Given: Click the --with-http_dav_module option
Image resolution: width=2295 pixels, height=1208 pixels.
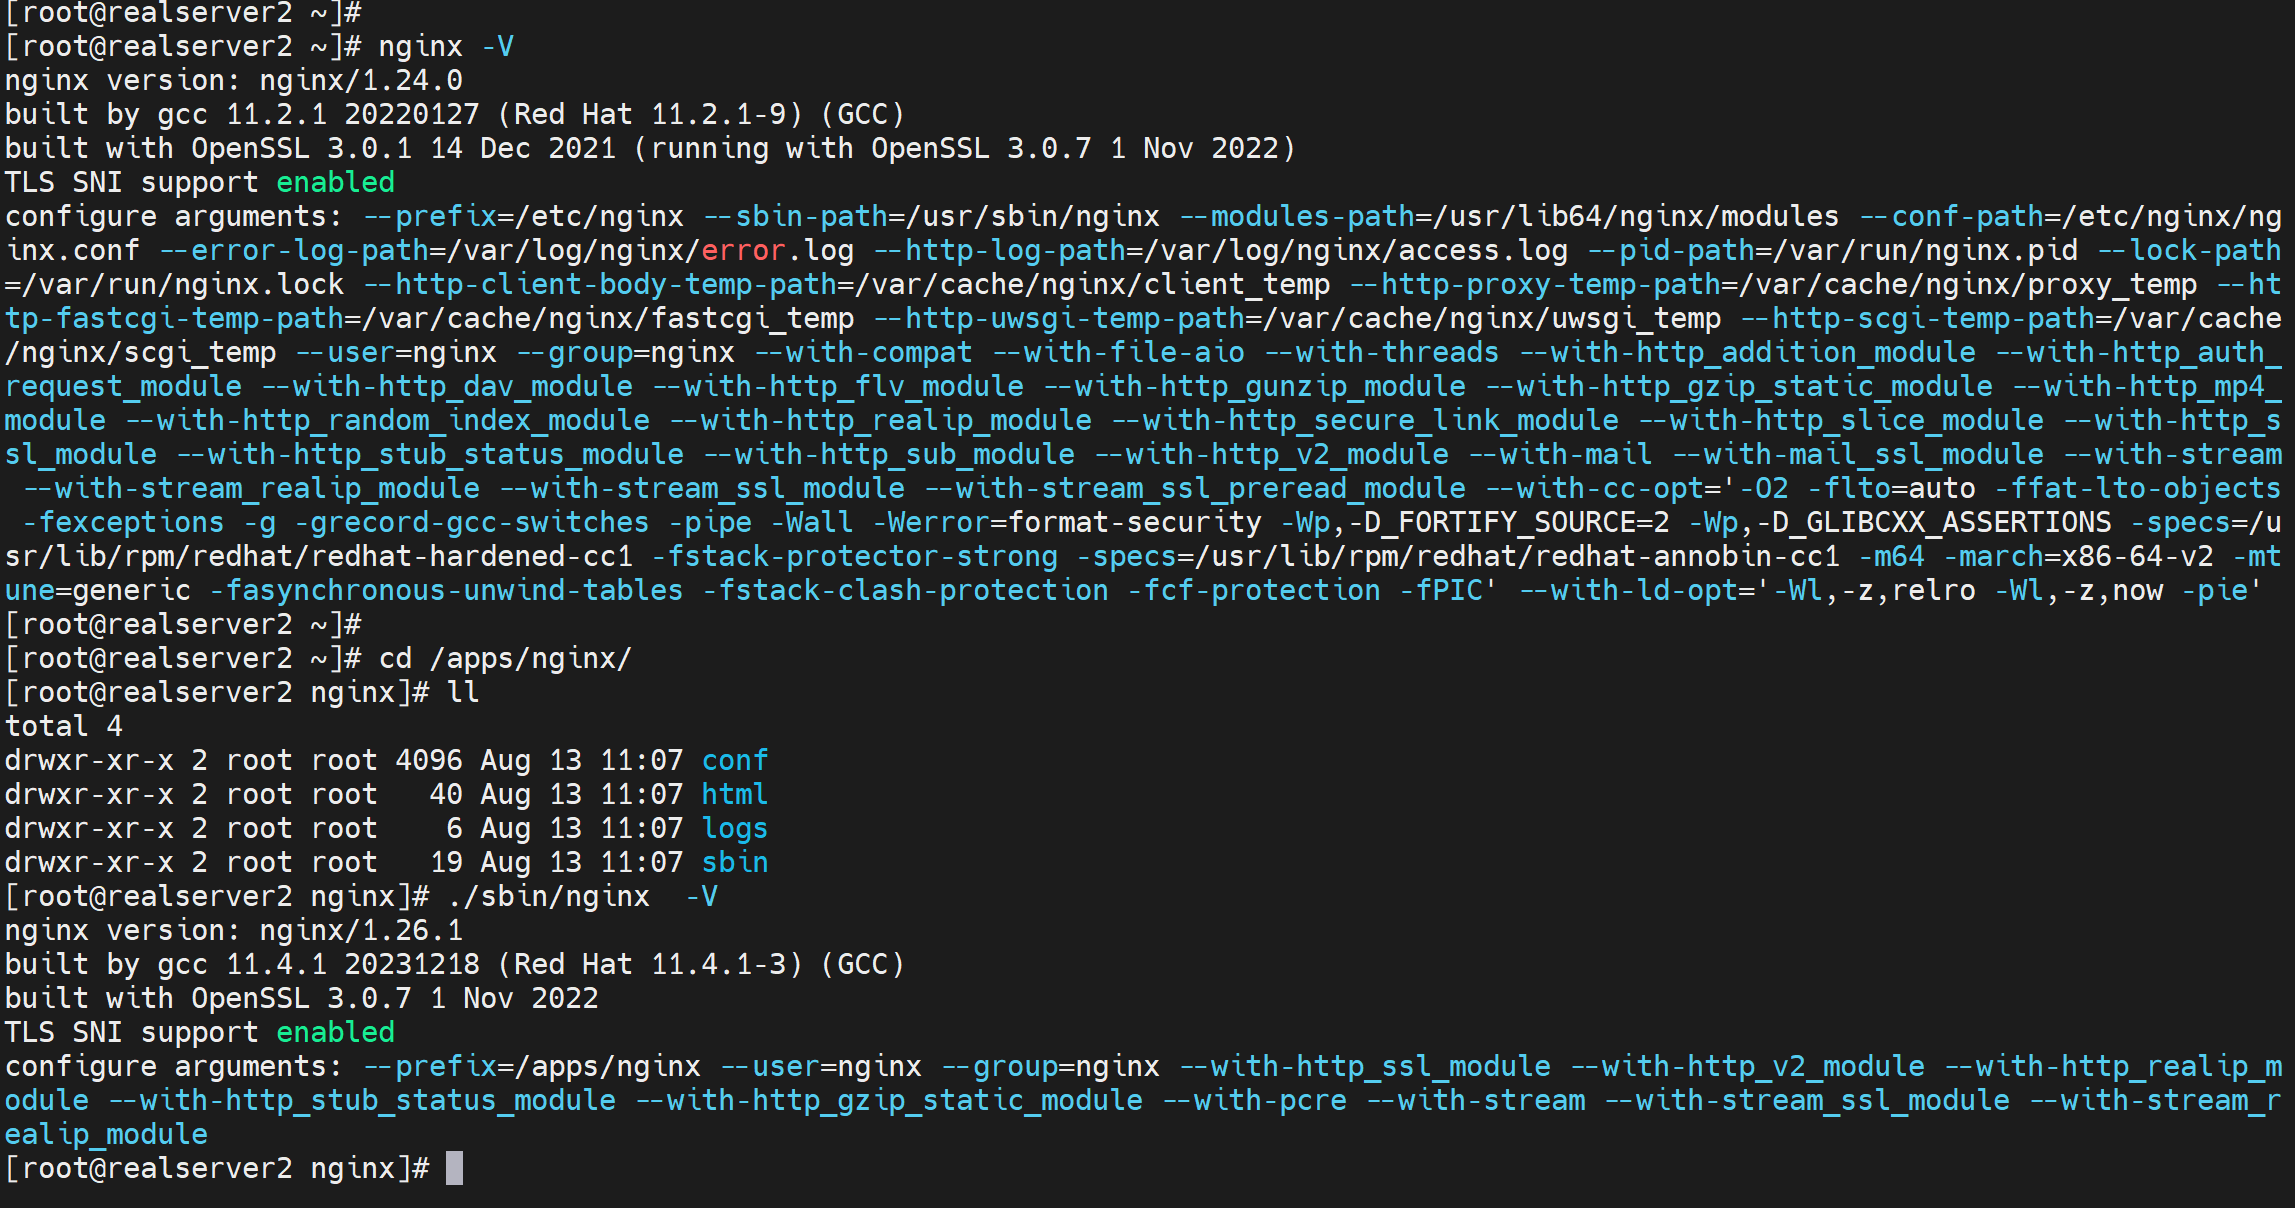Looking at the screenshot, I should coord(447,386).
